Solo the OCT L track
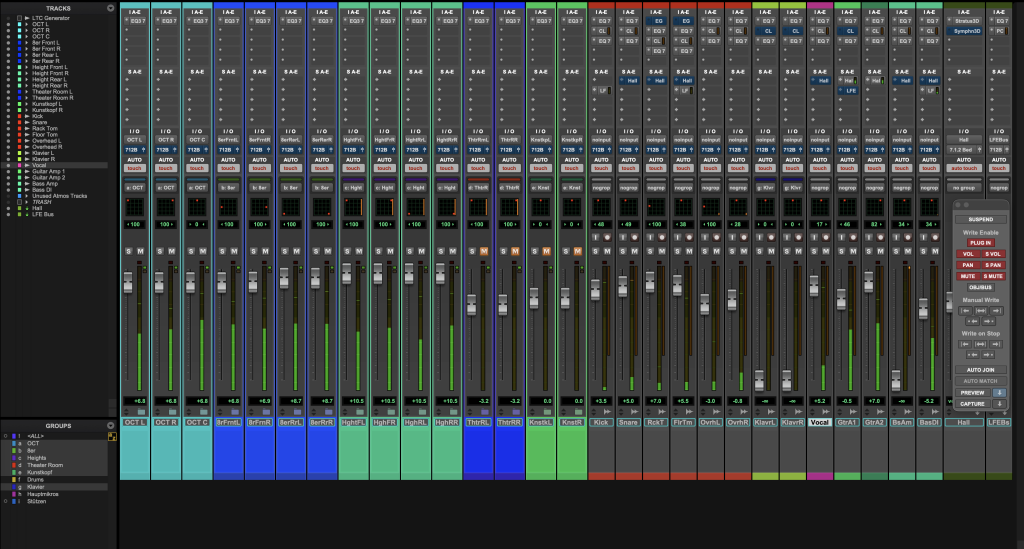The image size is (1024, 549). 128,250
